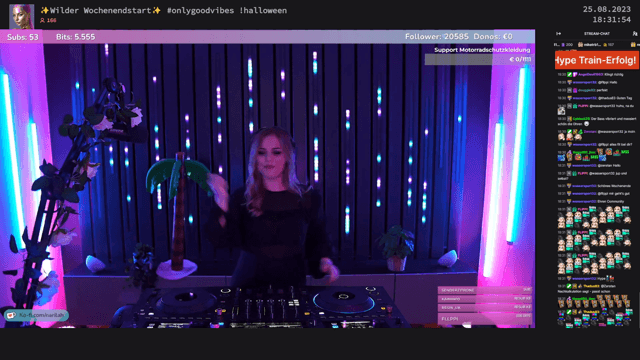The width and height of the screenshot is (640, 360).
Task: Click the Follower: 20585 counter
Action: click(x=437, y=37)
